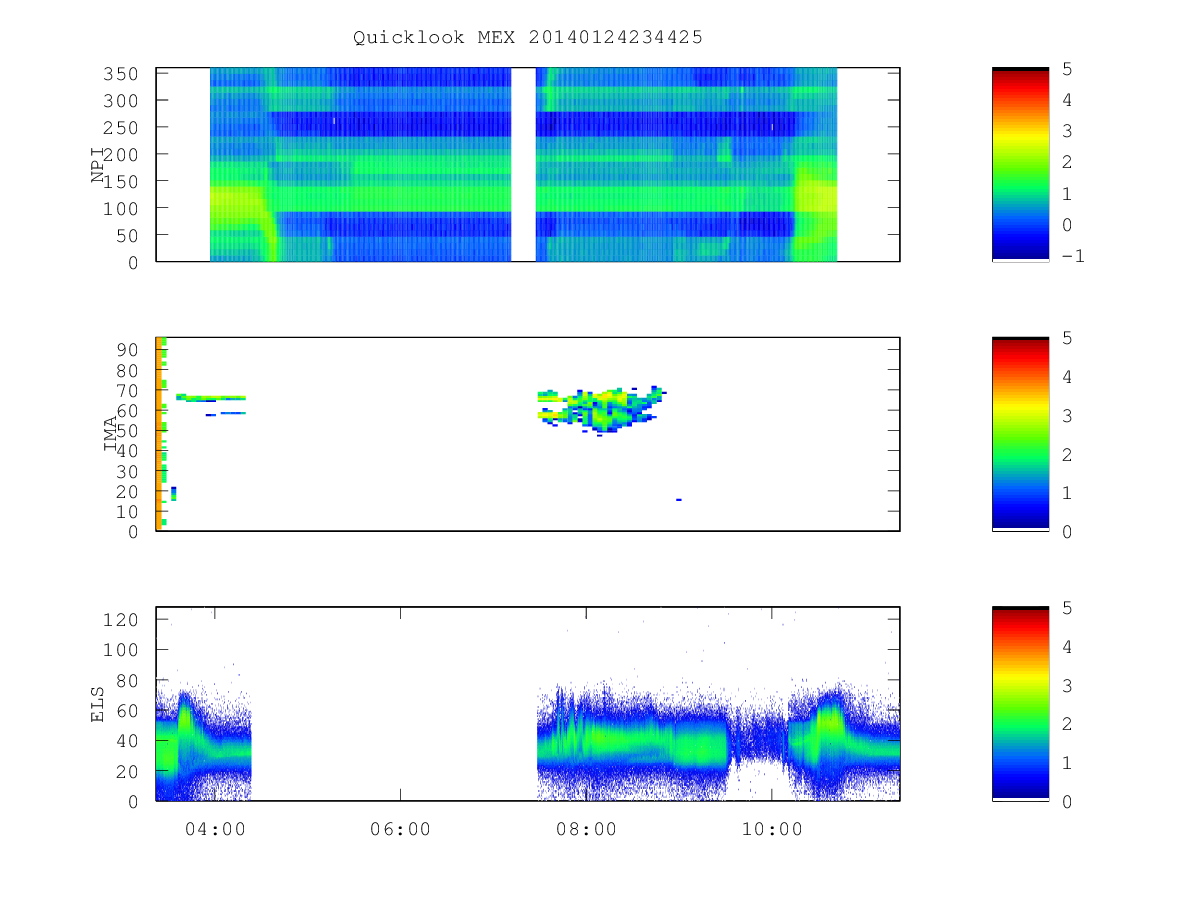Click the 08:00 time axis label
Viewport: 1200px width, 900px height.
pyautogui.click(x=586, y=829)
